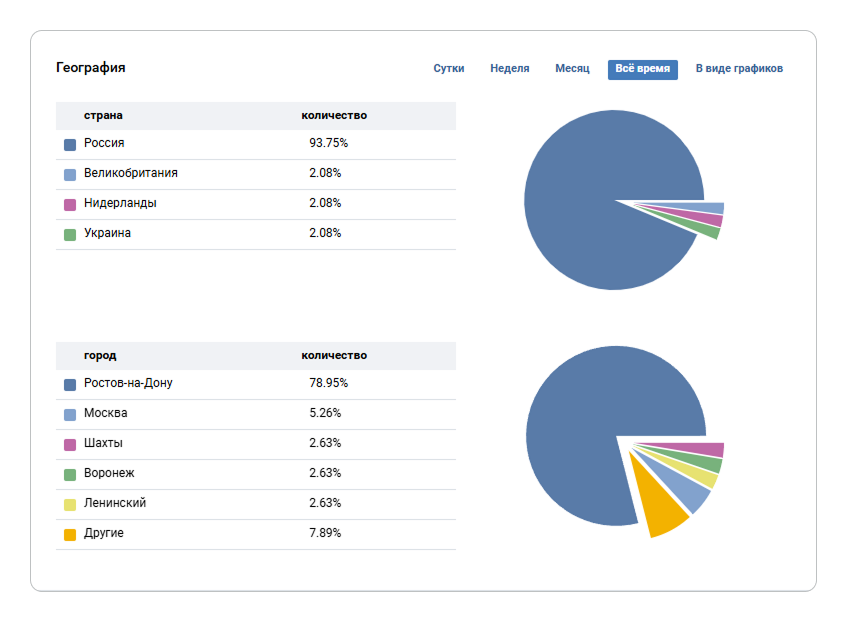The image size is (847, 622).
Task: Open the Месяц period tab
Action: [573, 69]
